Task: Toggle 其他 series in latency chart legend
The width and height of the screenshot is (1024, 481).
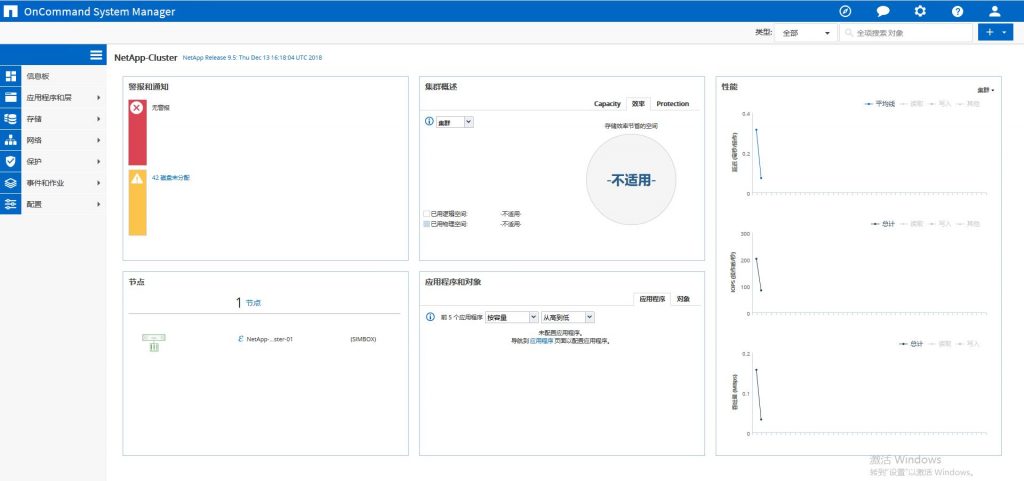Action: pos(968,104)
